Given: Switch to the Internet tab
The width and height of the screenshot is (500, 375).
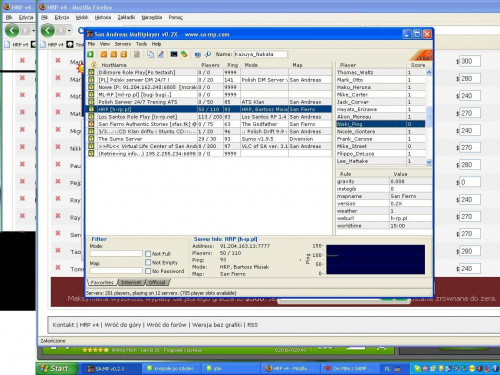Looking at the screenshot, I should click(x=131, y=283).
